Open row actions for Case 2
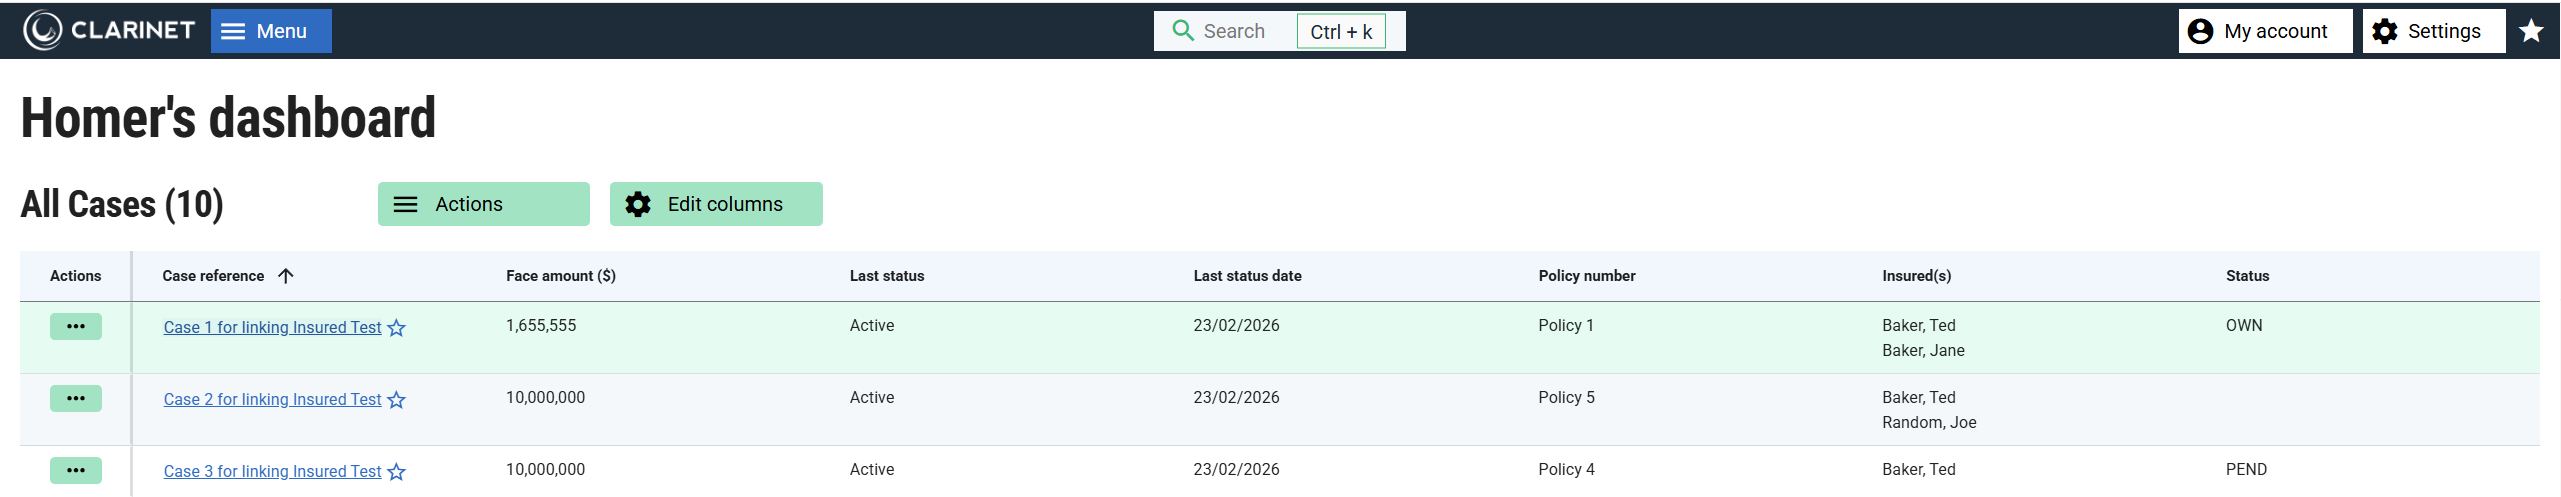 click(x=76, y=399)
